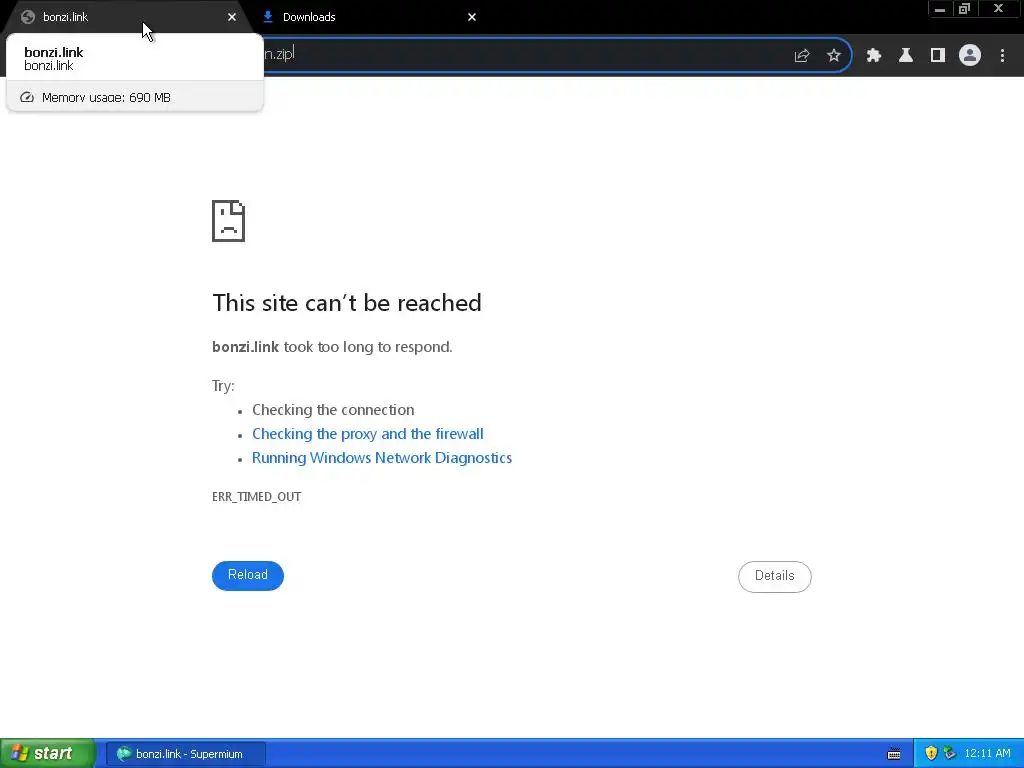Click the network connection tray icon
The image size is (1024, 768).
click(x=950, y=754)
